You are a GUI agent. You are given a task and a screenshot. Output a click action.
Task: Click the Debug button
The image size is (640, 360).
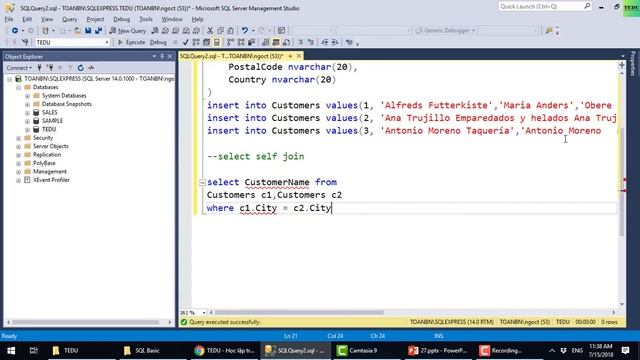pyautogui.click(x=158, y=42)
